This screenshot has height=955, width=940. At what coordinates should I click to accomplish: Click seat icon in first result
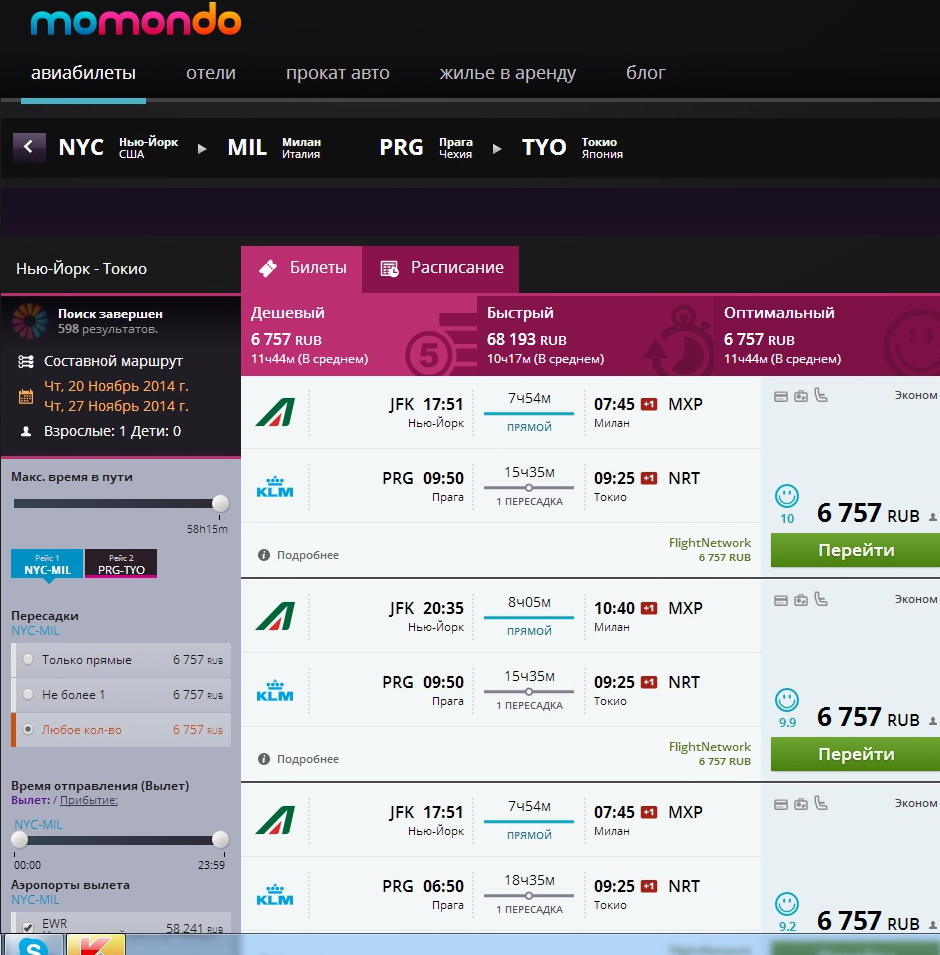(821, 395)
